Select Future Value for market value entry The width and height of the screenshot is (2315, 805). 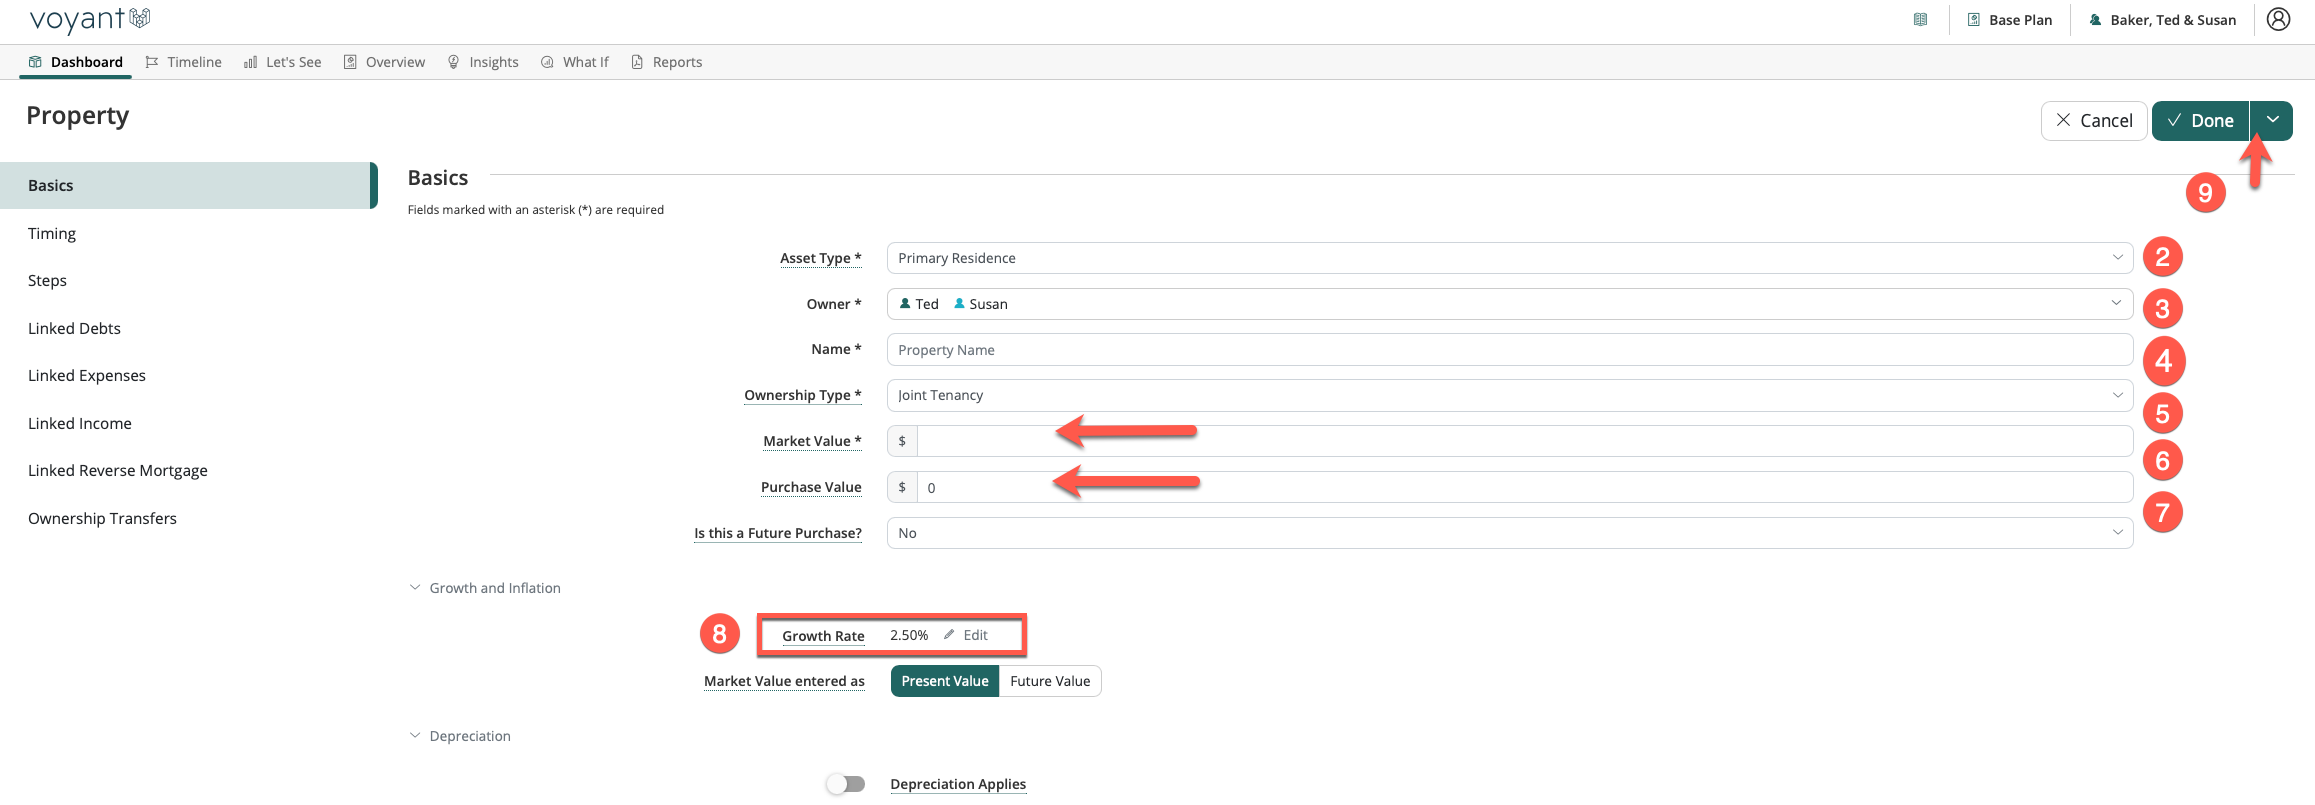pos(1050,681)
